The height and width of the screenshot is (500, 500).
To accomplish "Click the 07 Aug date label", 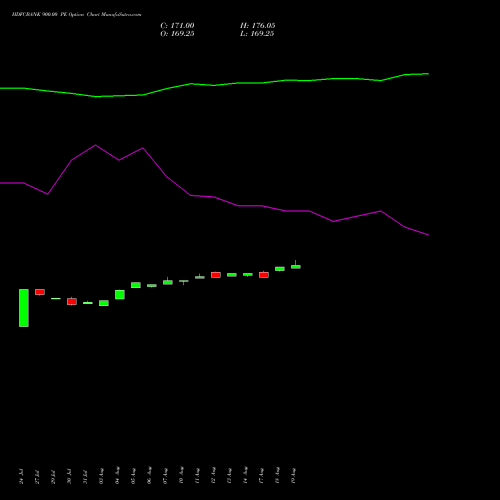I will click(x=165, y=476).
